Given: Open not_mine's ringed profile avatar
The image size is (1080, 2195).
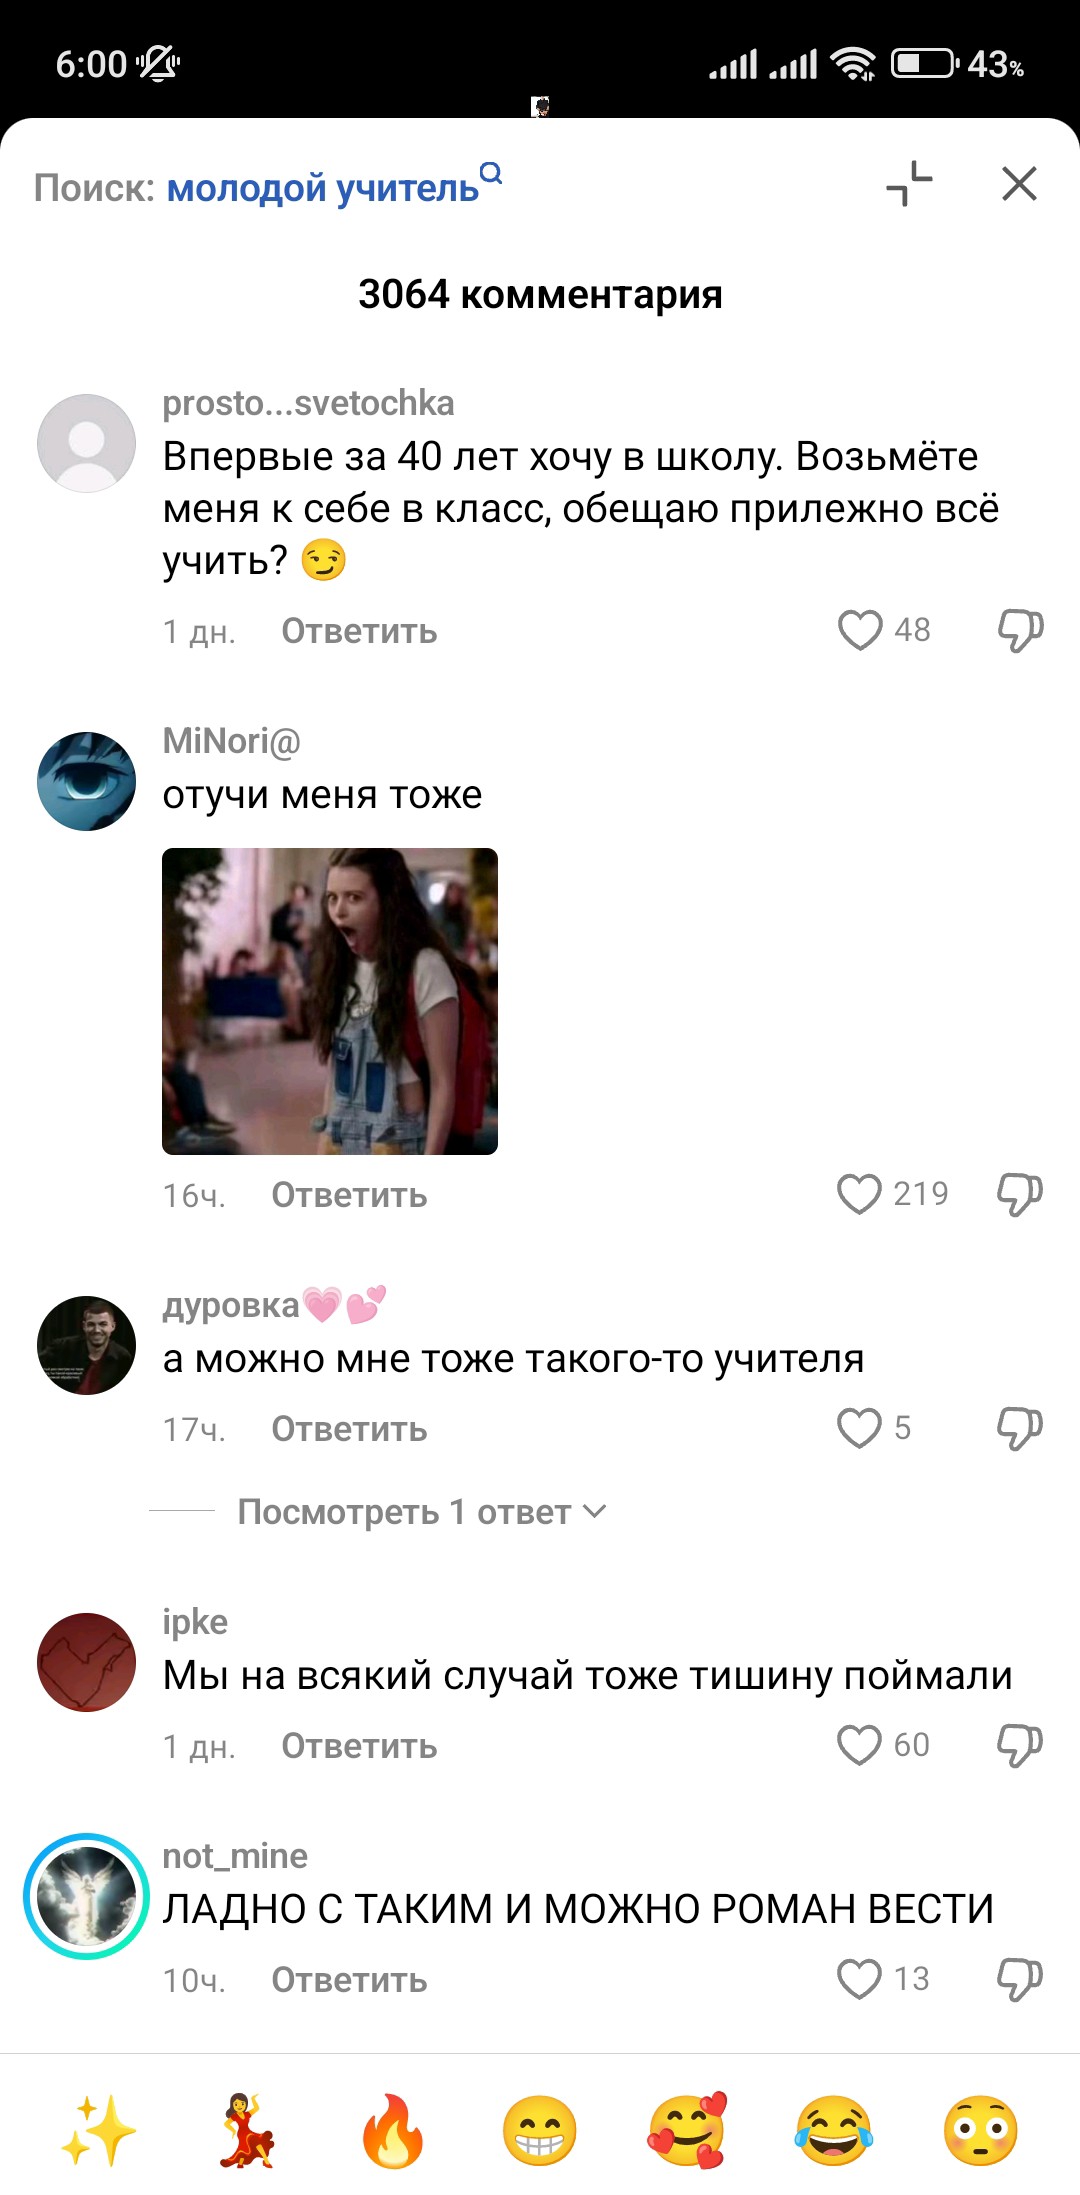Looking at the screenshot, I should pos(86,1896).
